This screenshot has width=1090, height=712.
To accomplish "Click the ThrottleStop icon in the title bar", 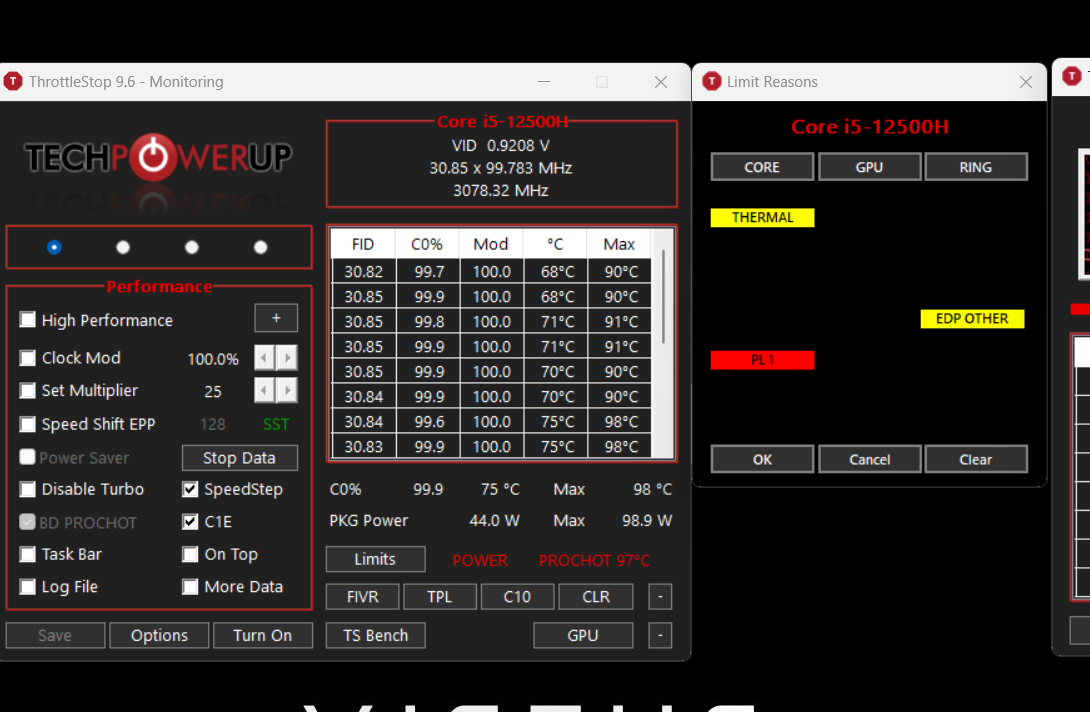I will coord(13,81).
